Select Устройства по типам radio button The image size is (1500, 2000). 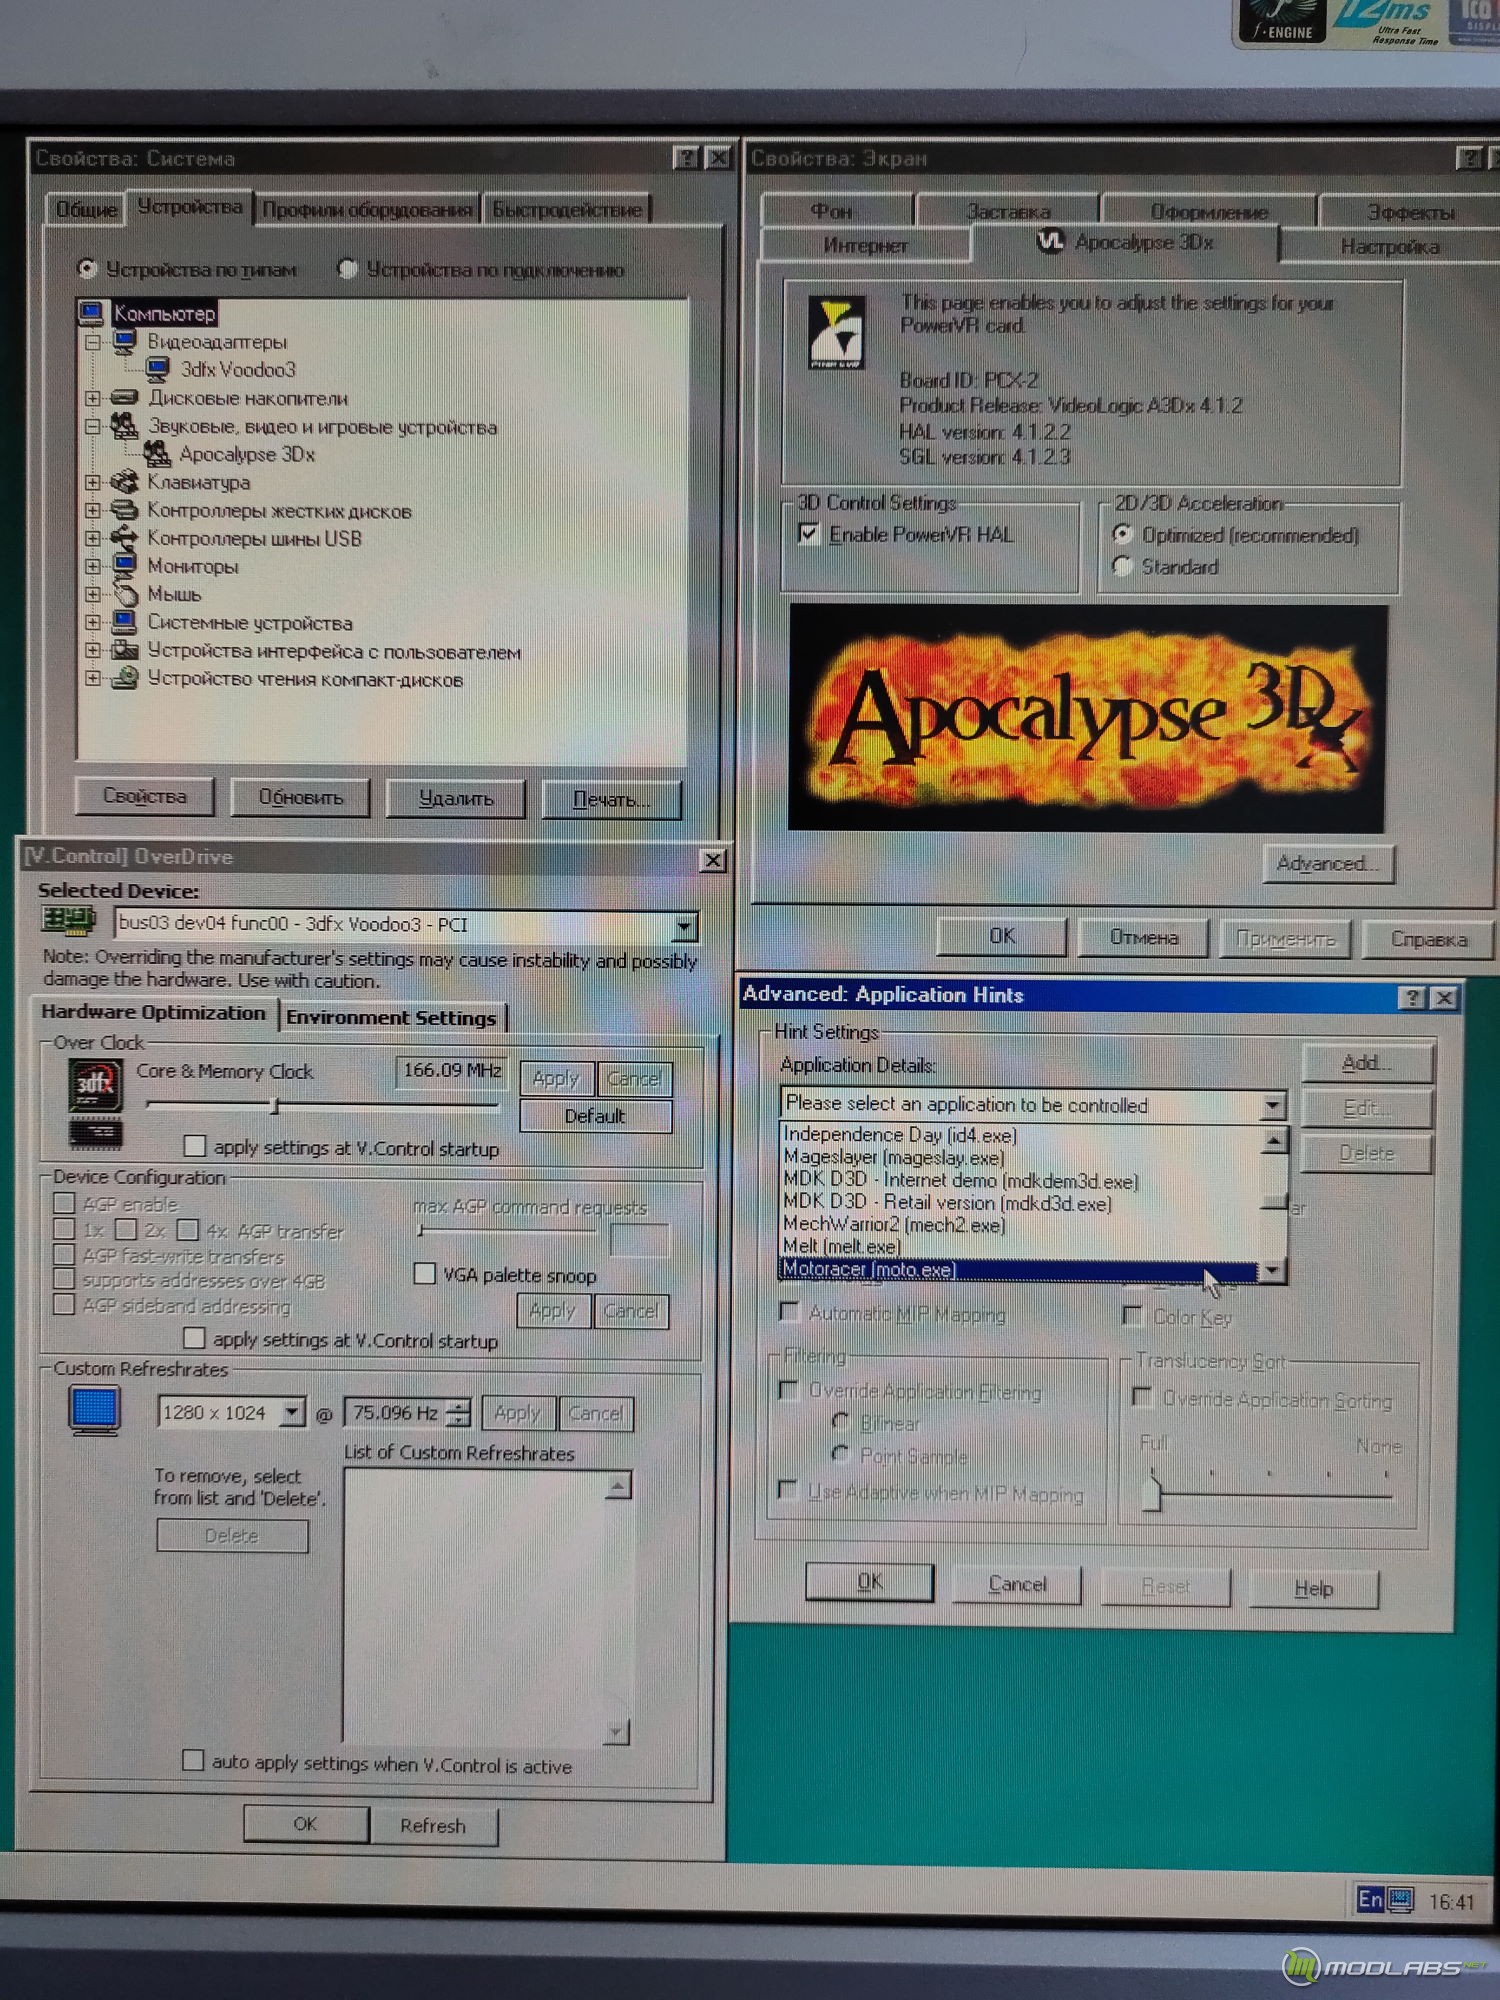pos(88,268)
